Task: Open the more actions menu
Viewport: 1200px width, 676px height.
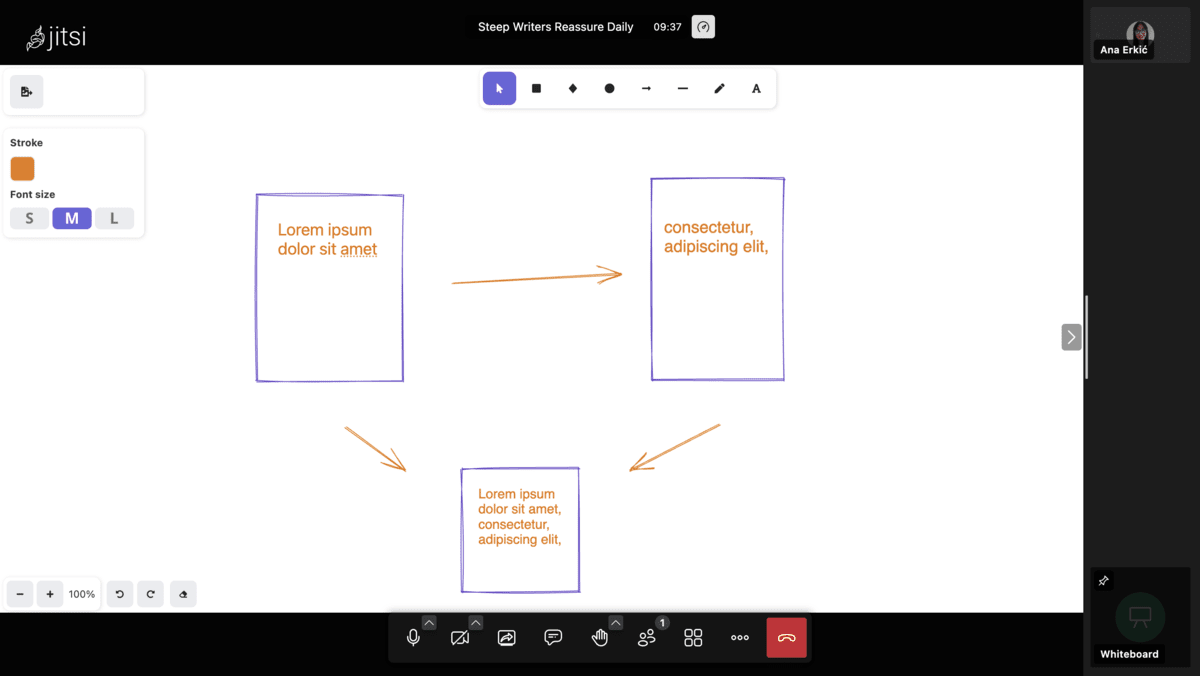Action: click(x=739, y=637)
